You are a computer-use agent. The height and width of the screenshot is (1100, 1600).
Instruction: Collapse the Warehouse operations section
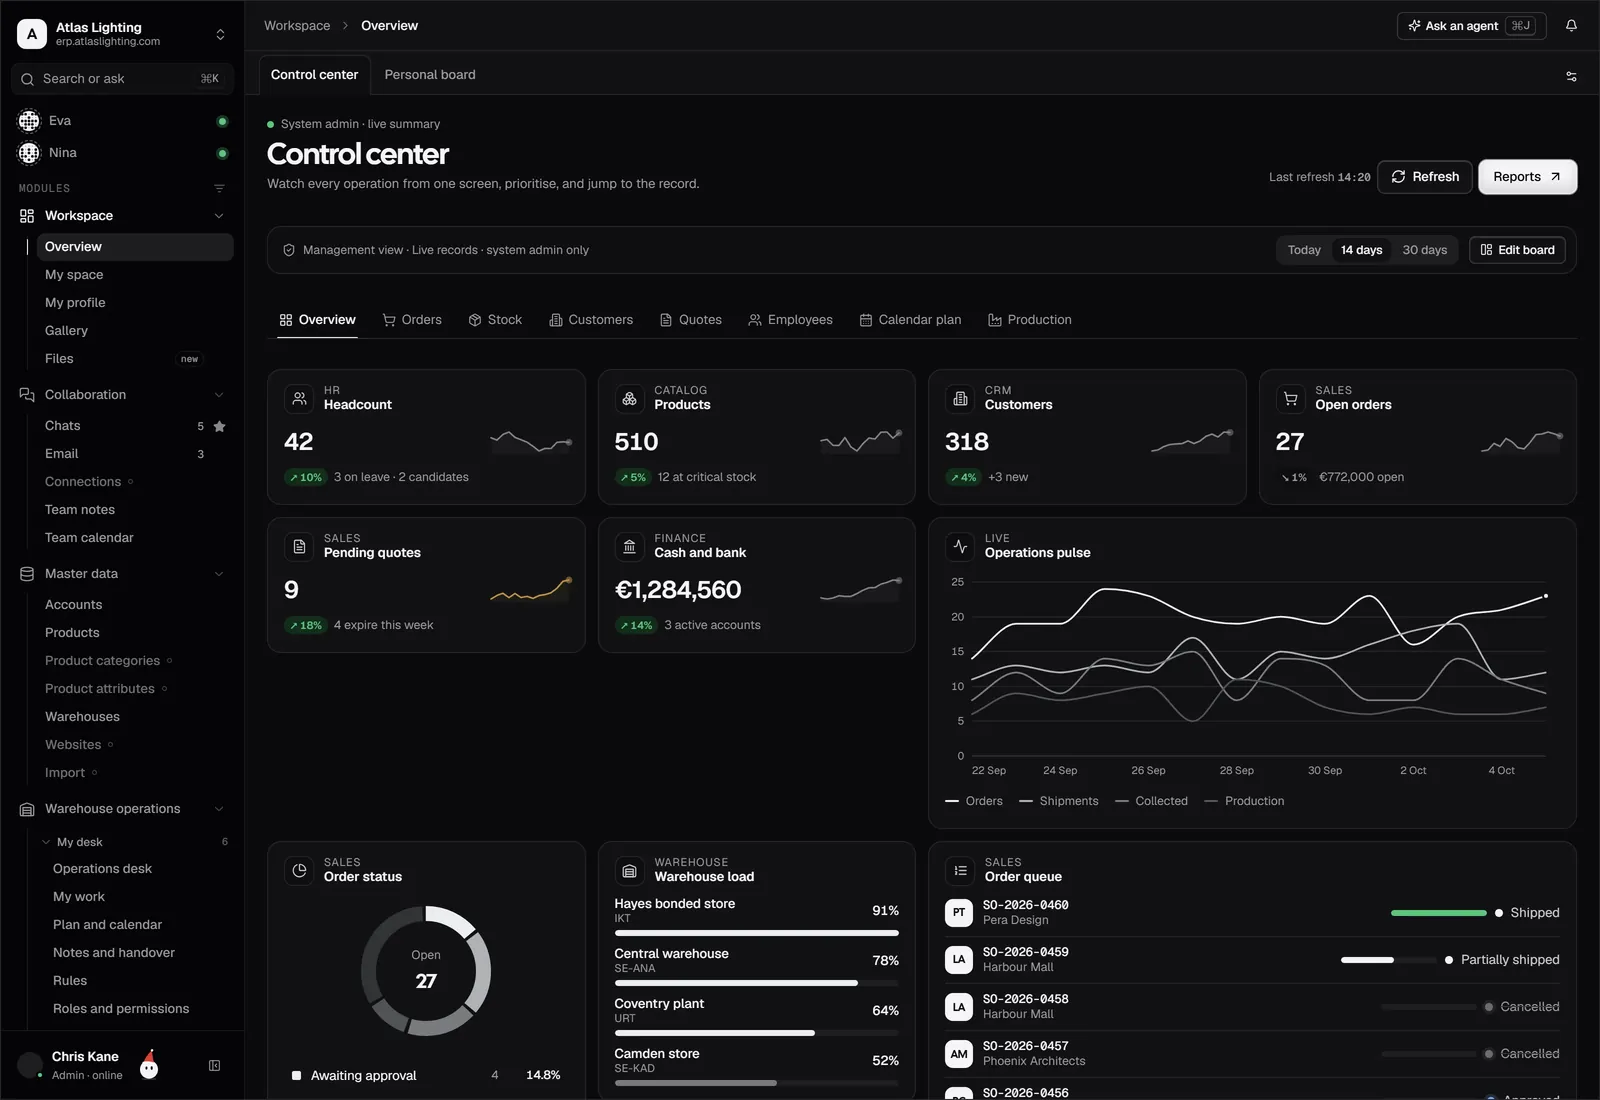pos(219,809)
